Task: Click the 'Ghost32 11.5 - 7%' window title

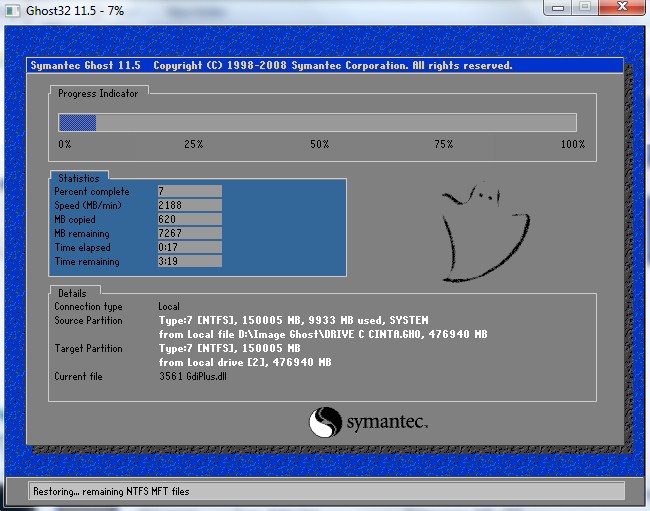Action: click(x=75, y=11)
